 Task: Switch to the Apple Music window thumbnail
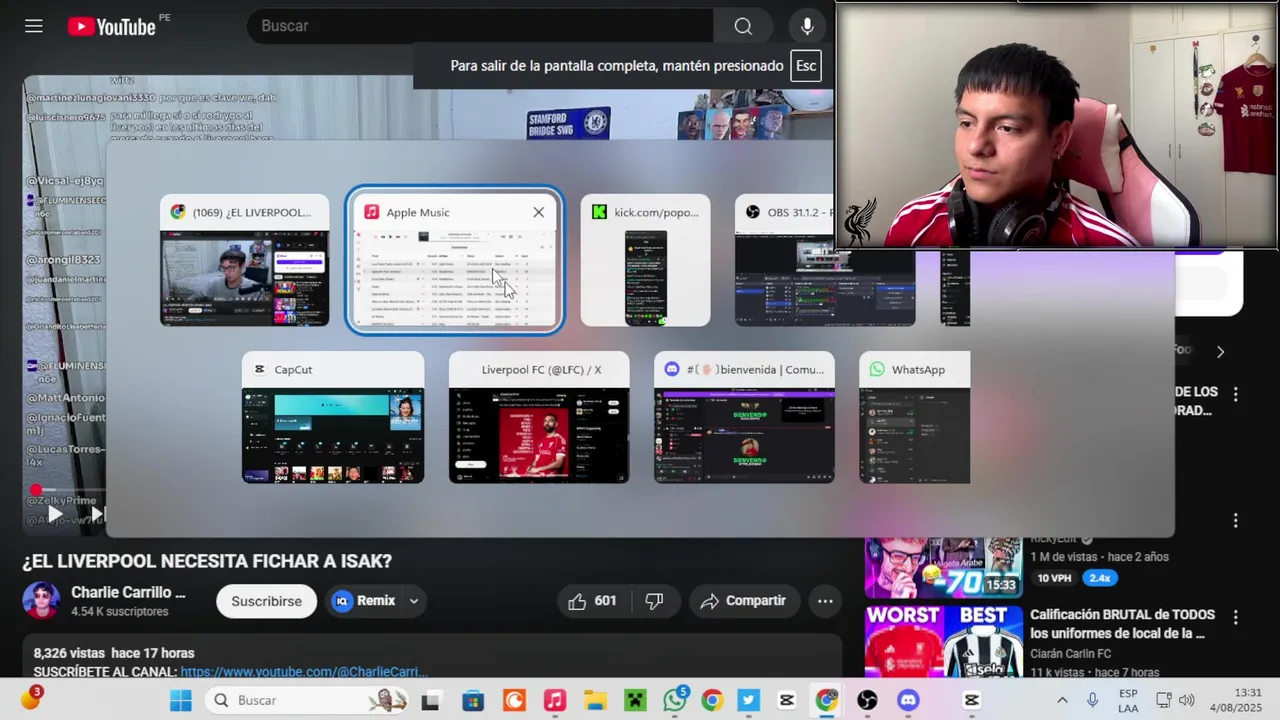pyautogui.click(x=455, y=262)
